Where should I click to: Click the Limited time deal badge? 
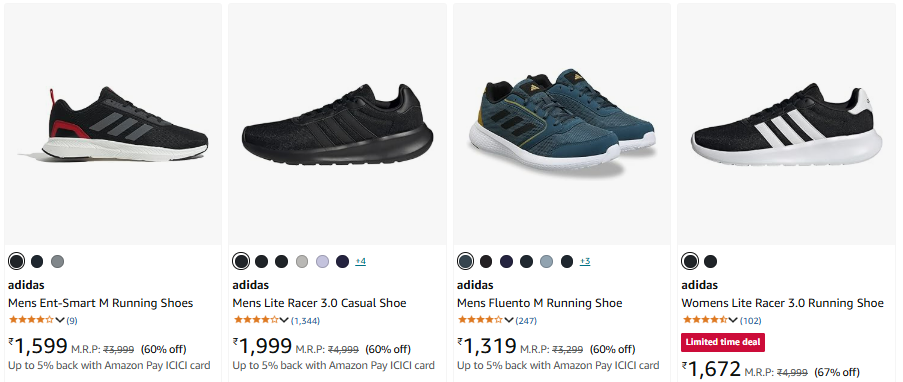[x=723, y=342]
